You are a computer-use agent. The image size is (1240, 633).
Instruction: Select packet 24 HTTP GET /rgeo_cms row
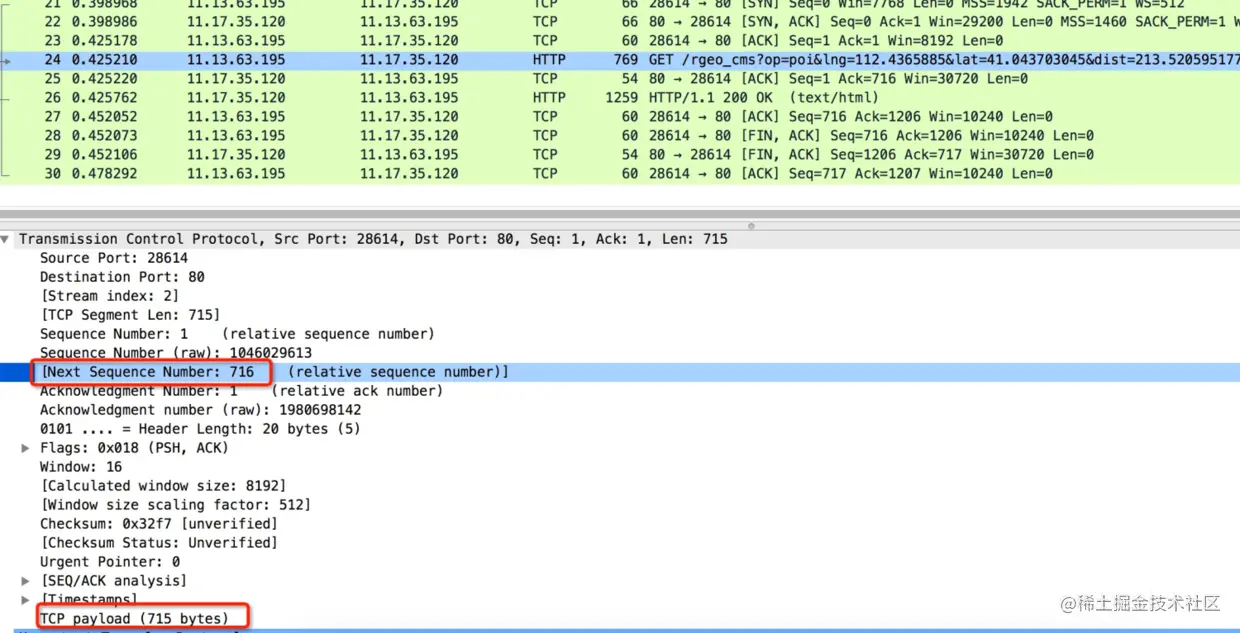point(620,59)
